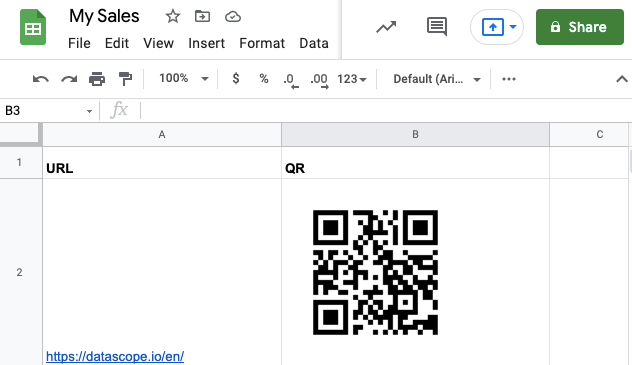Open the 123 more formats dropdown
The height and width of the screenshot is (365, 632).
click(352, 79)
